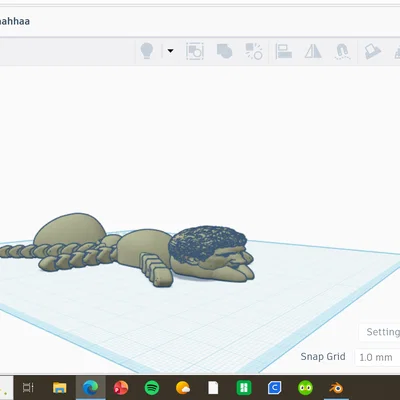Open Task View on the taskbar
Screen dimensions: 400x400
(28, 388)
